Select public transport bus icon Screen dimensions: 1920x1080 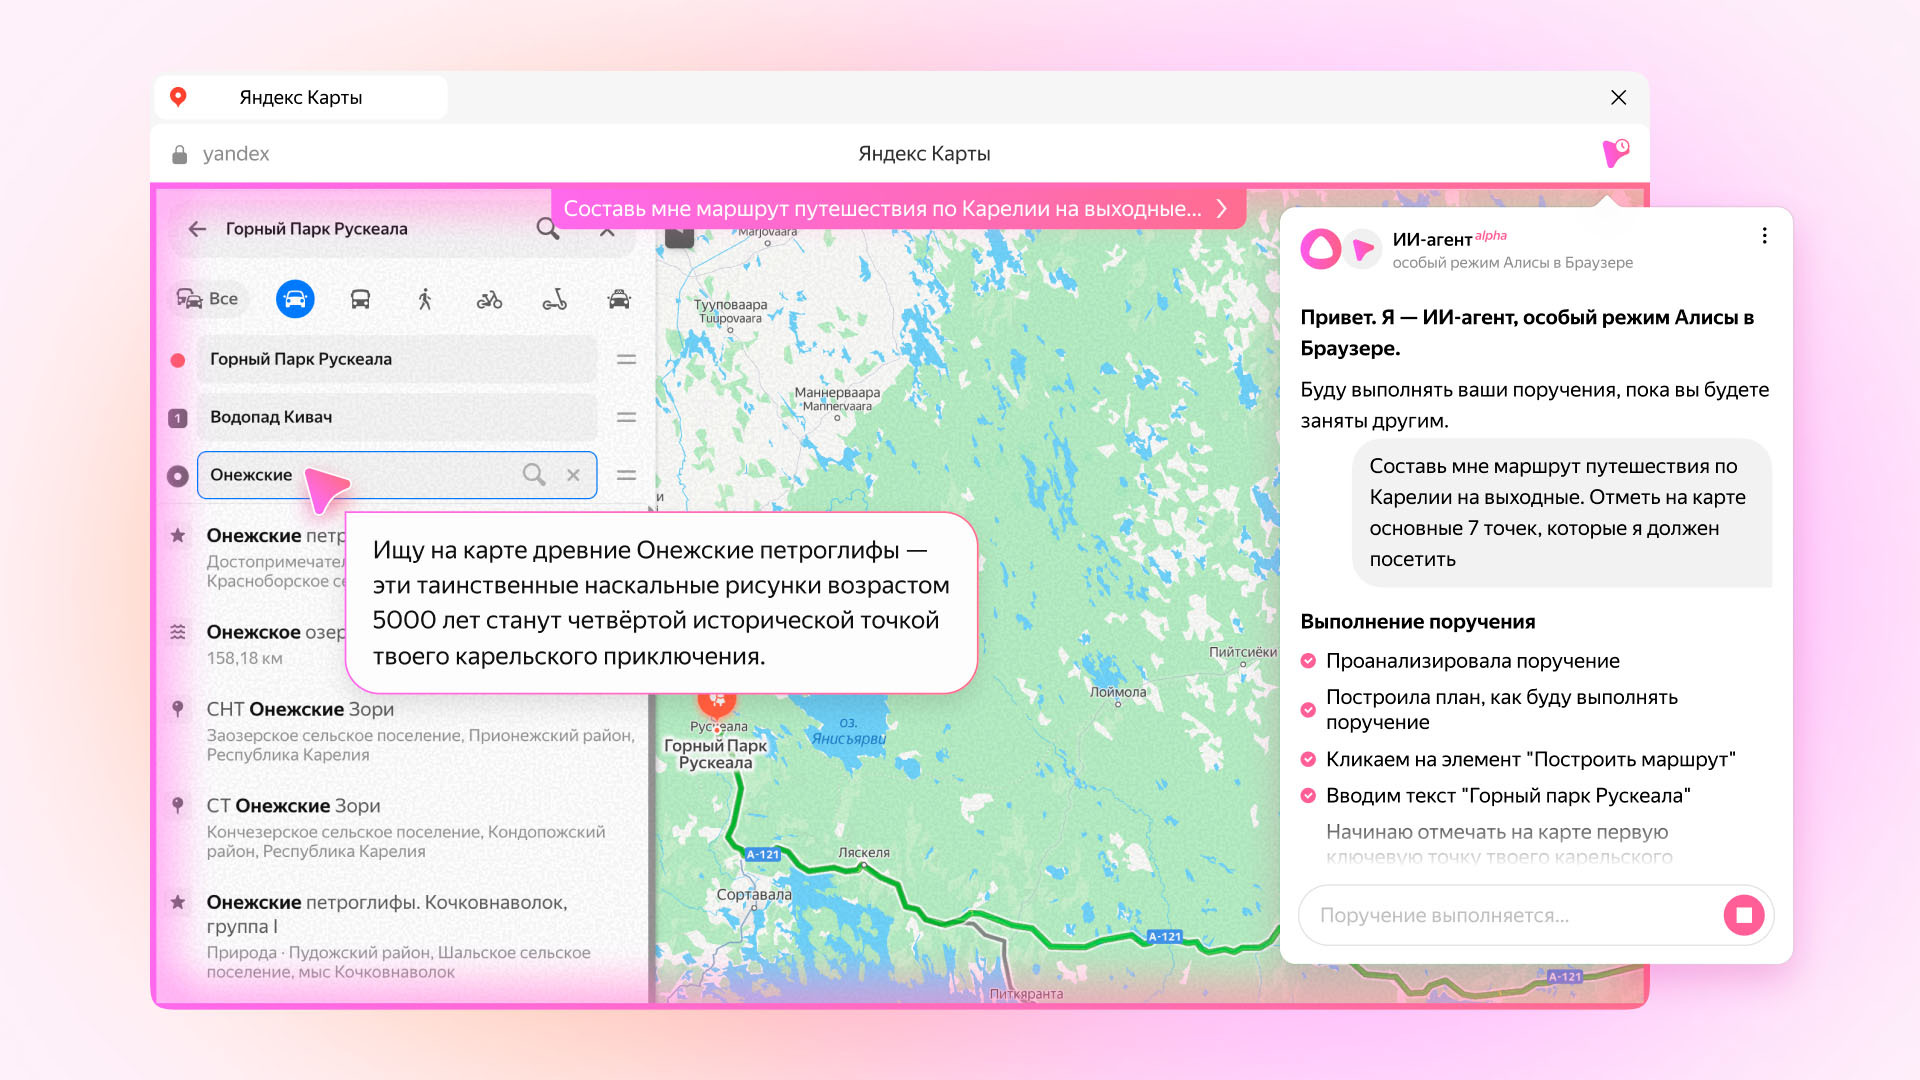click(x=360, y=299)
